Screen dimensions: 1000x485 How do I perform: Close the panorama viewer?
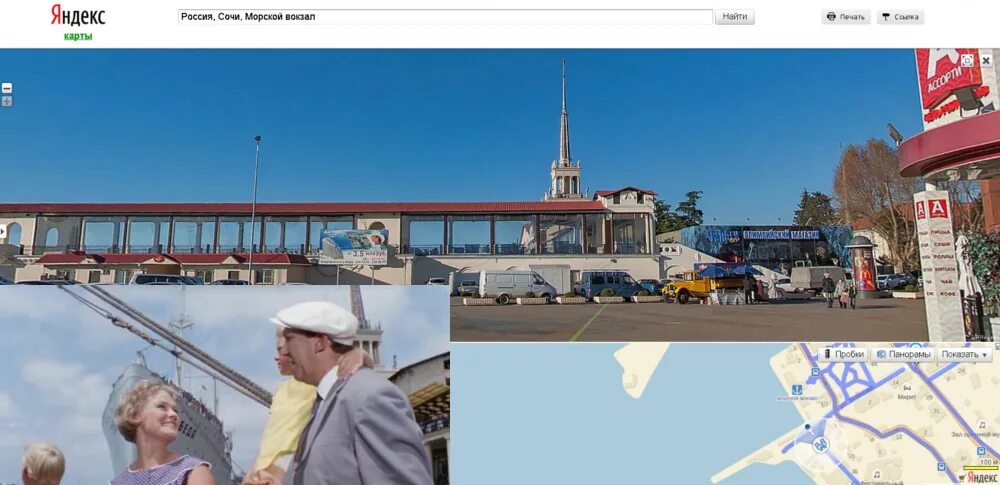[x=986, y=61]
